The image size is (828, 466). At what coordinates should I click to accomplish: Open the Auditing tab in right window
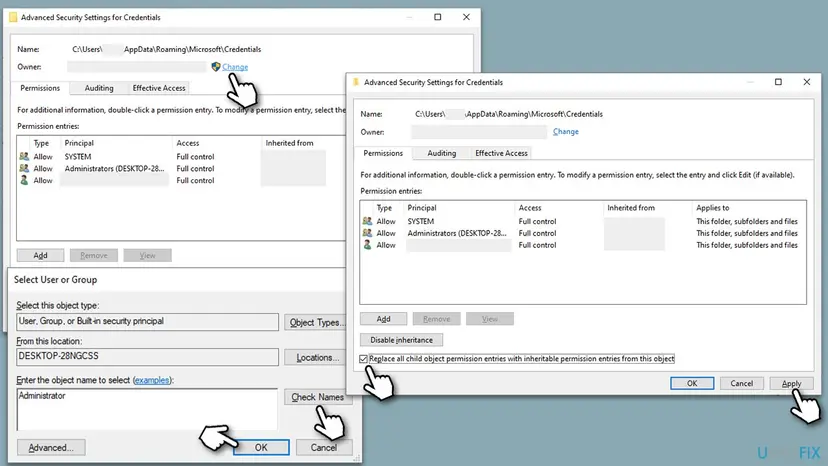coord(441,153)
